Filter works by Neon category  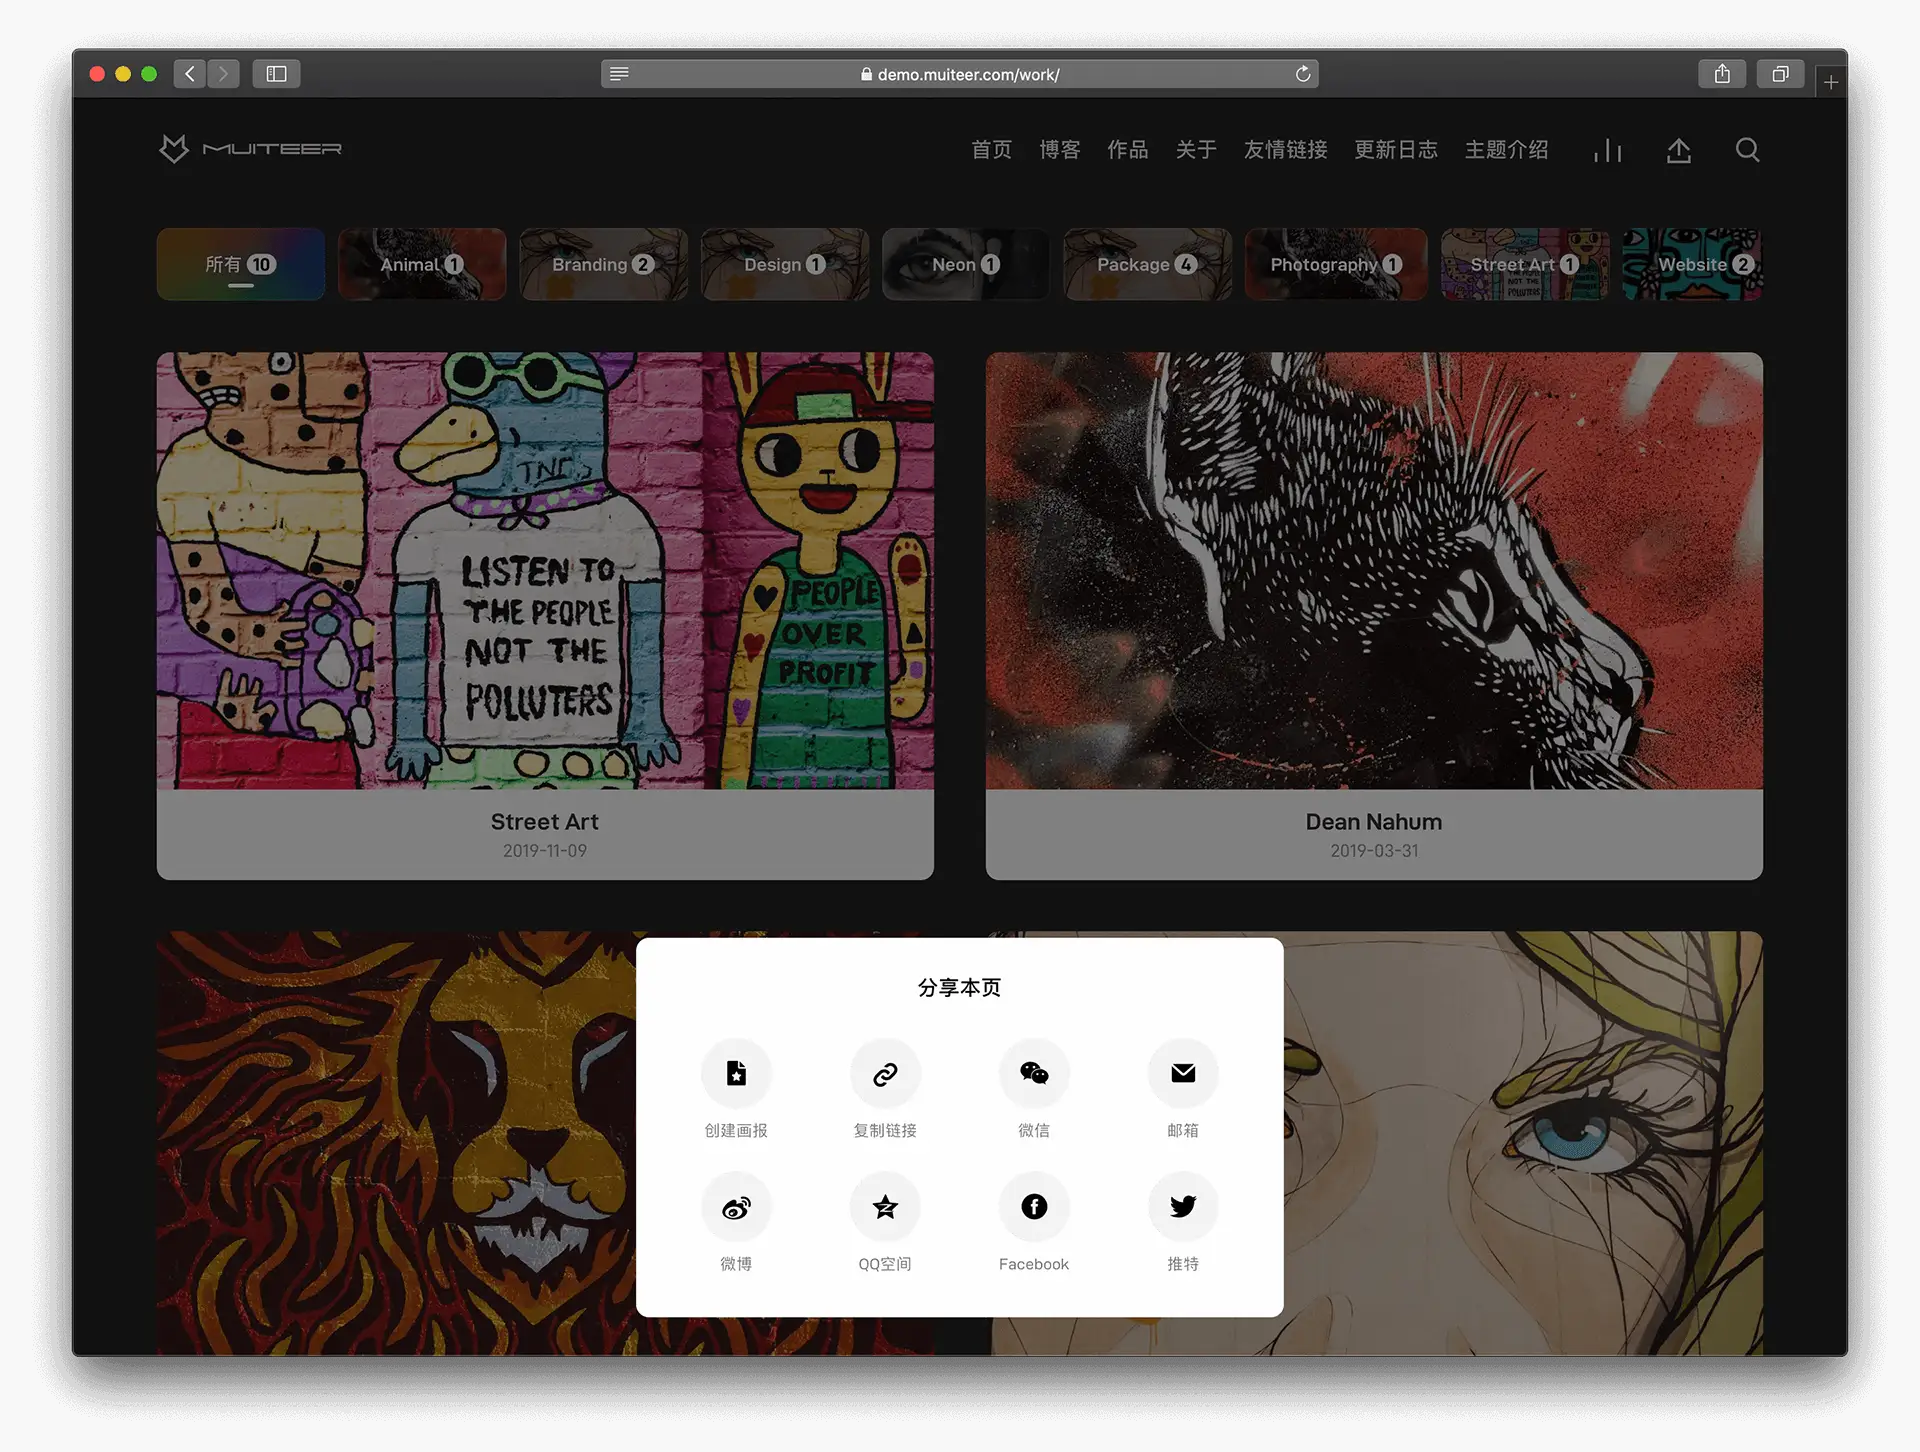point(966,264)
